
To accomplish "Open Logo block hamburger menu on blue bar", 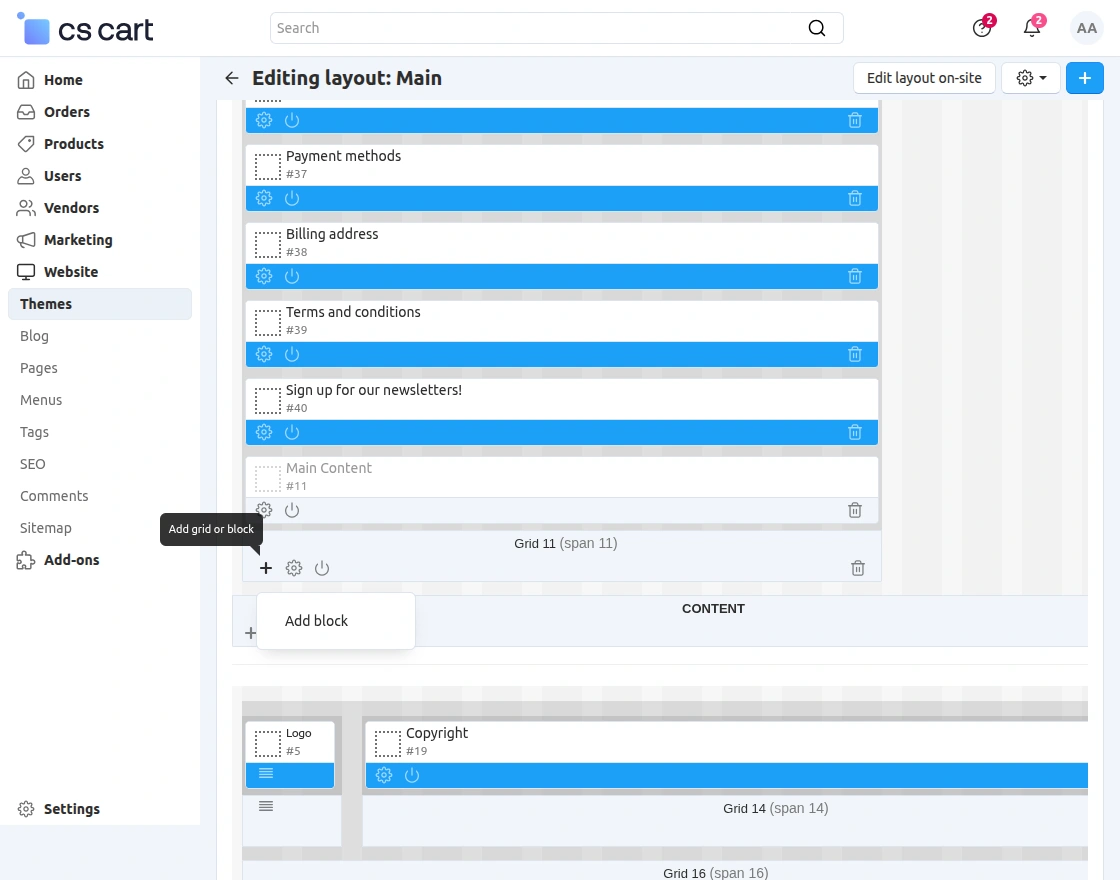I will pos(266,773).
